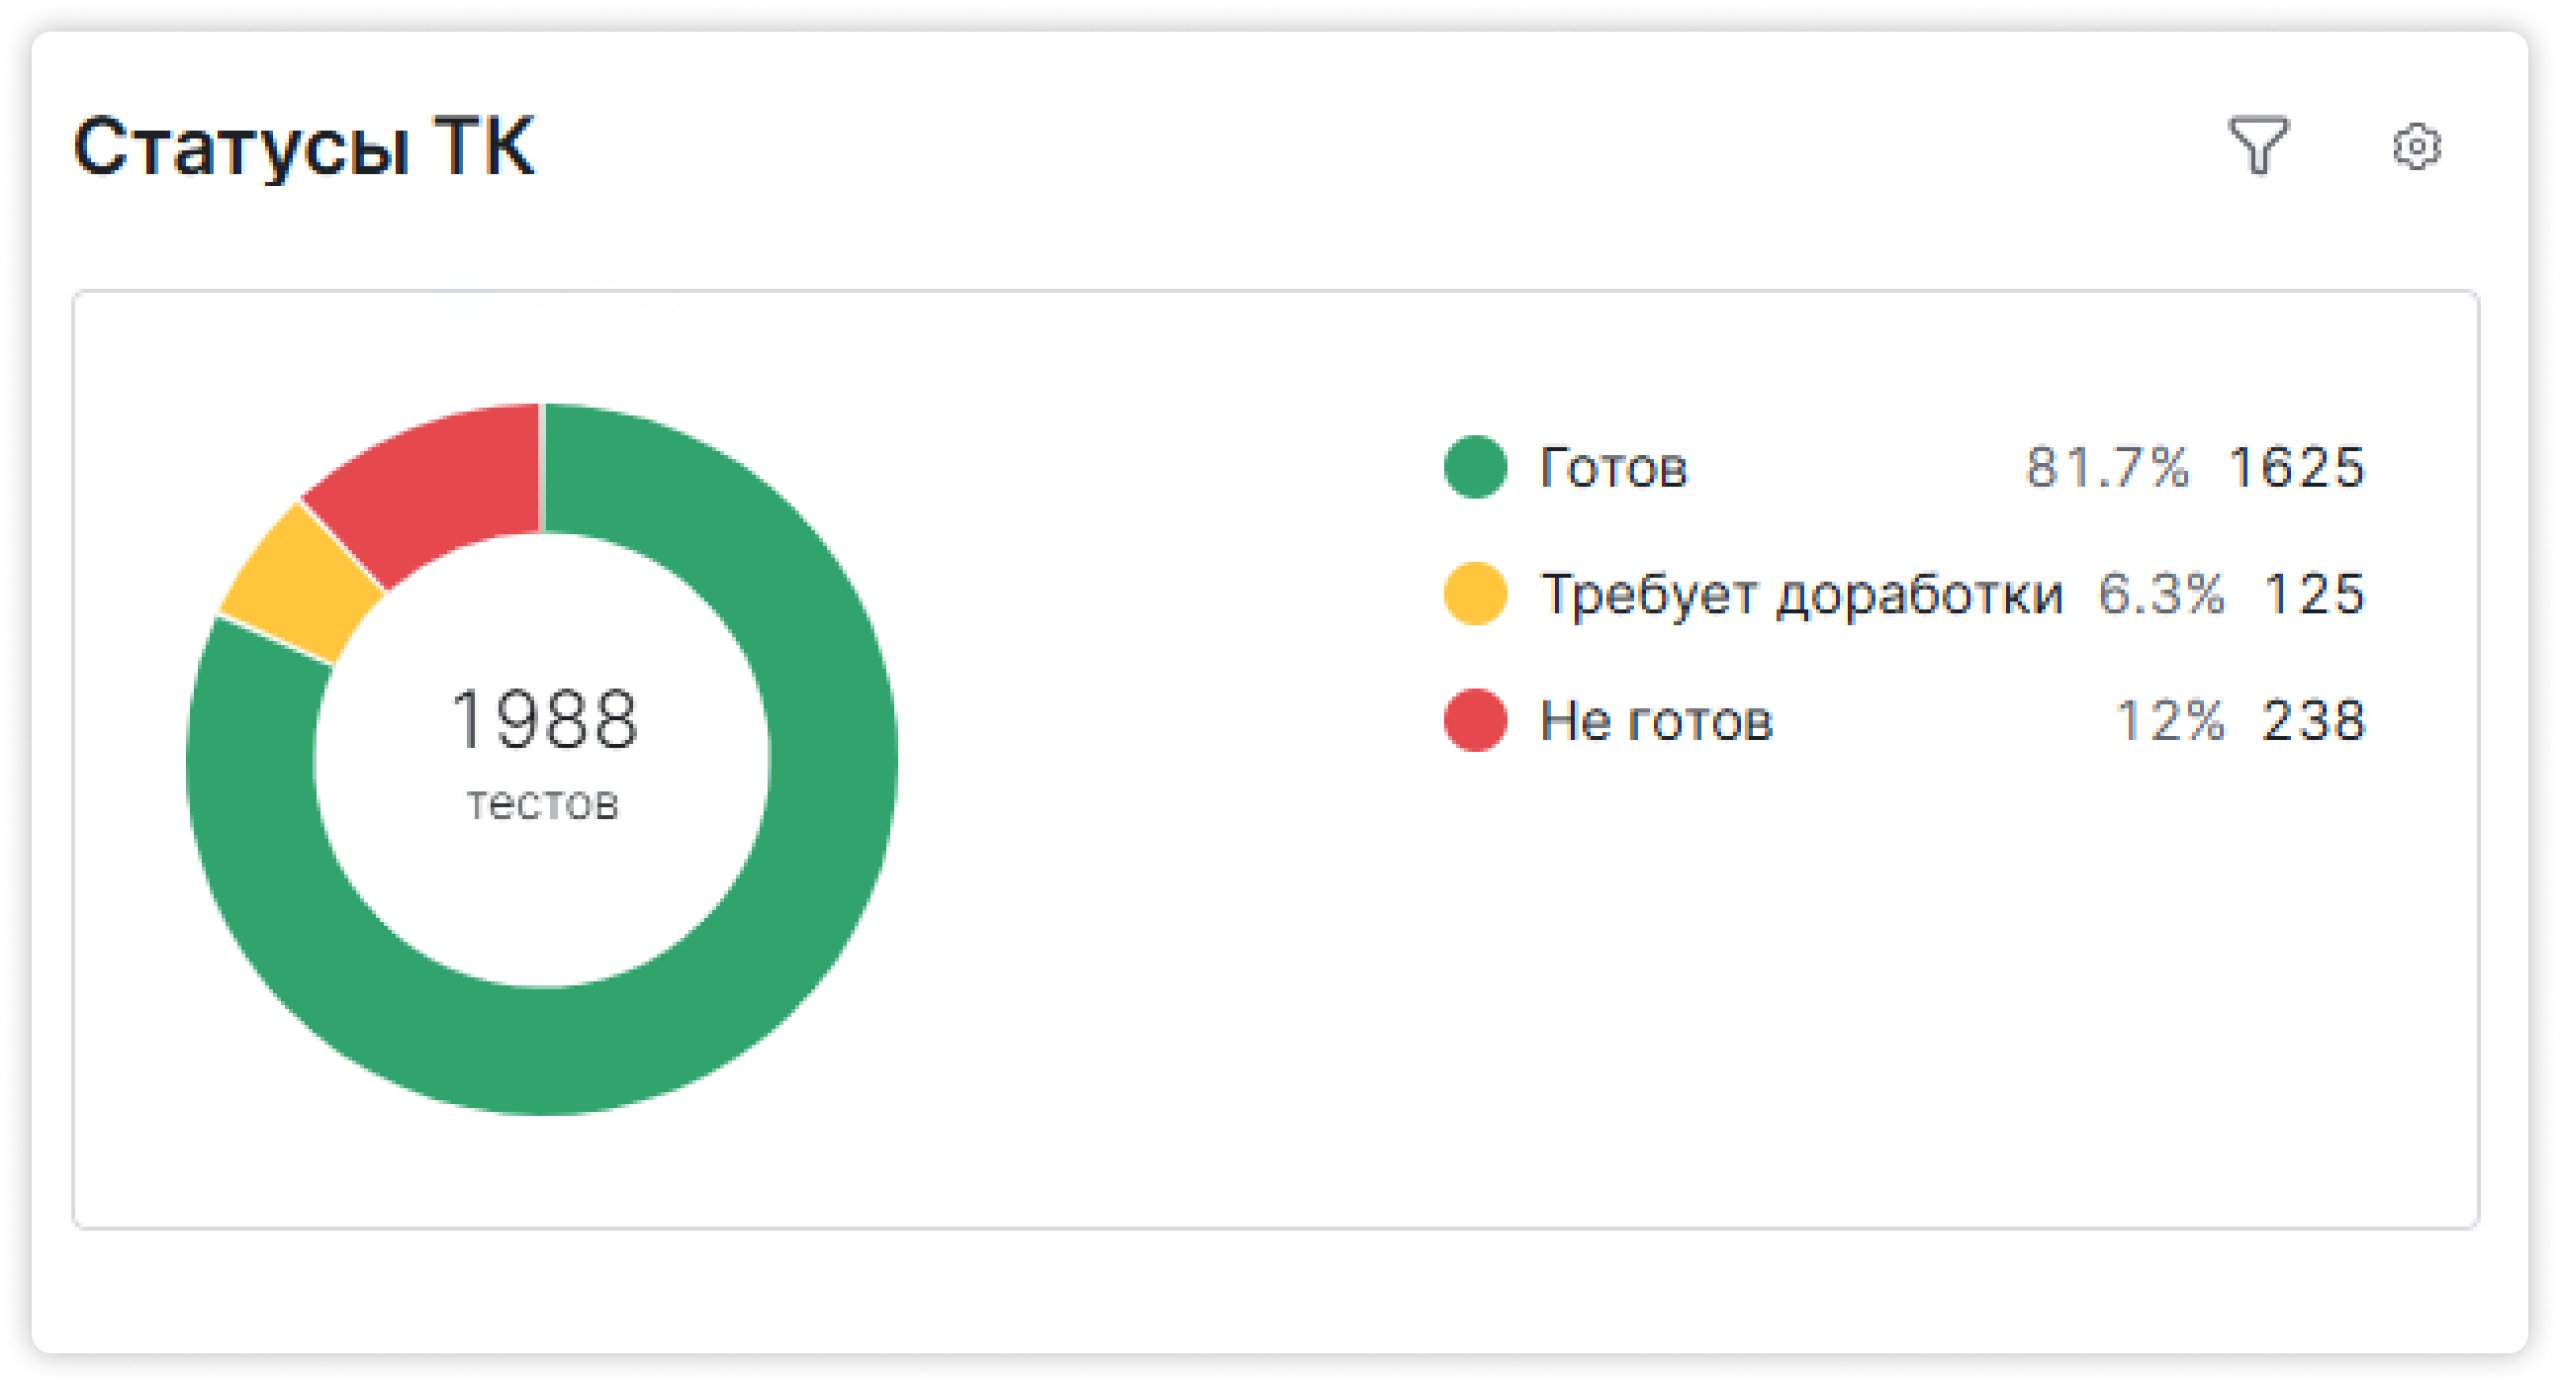The width and height of the screenshot is (2560, 1385).
Task: Click the red Не готов legend dot
Action: coord(1475,720)
